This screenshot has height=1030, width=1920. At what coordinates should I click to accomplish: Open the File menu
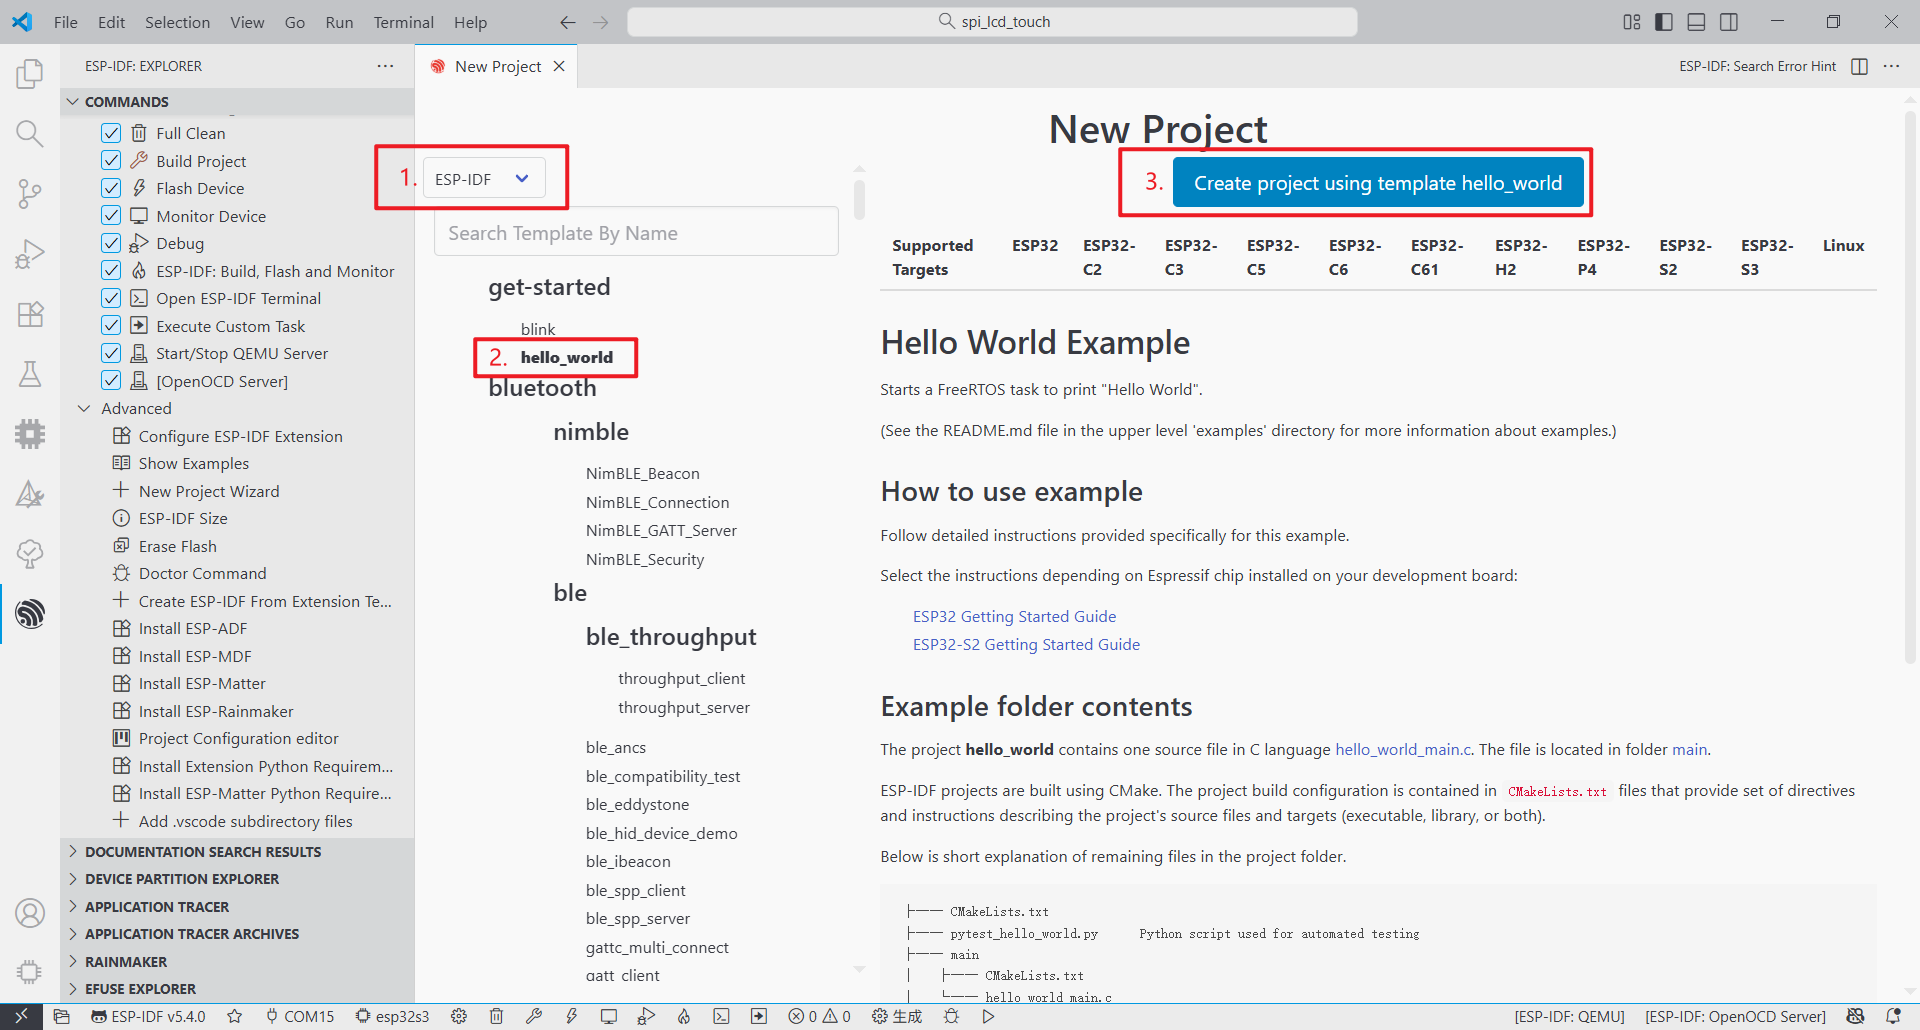click(x=66, y=22)
